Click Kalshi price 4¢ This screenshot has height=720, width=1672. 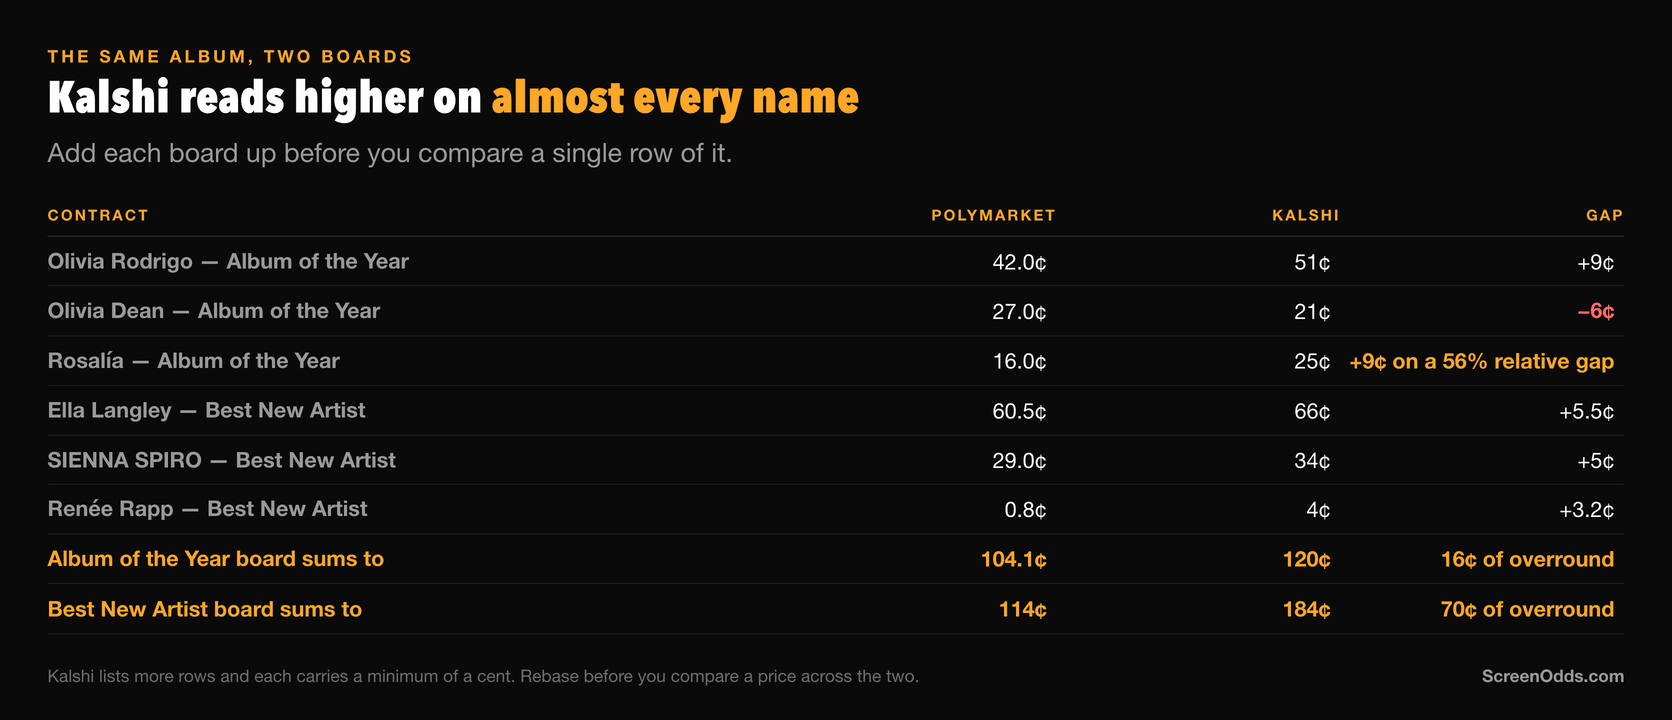click(x=1318, y=510)
